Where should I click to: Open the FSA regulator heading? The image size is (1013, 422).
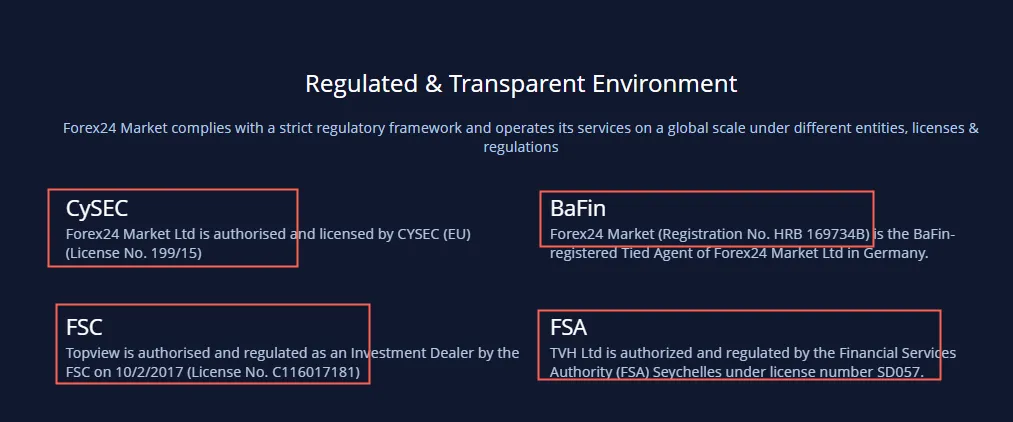[569, 327]
